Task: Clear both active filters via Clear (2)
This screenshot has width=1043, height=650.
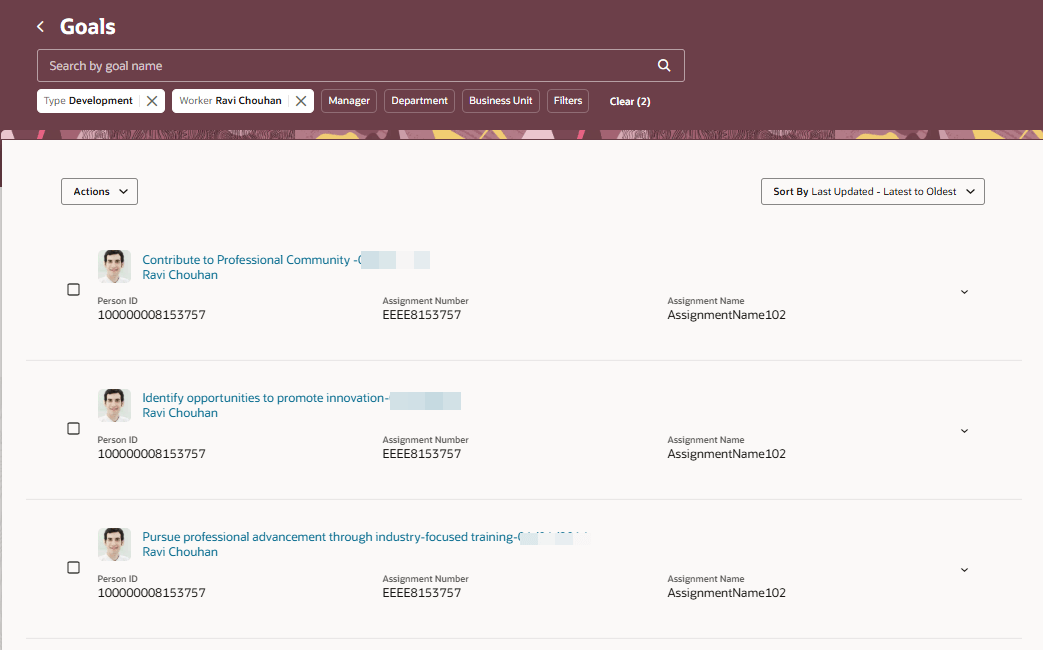Action: click(629, 101)
